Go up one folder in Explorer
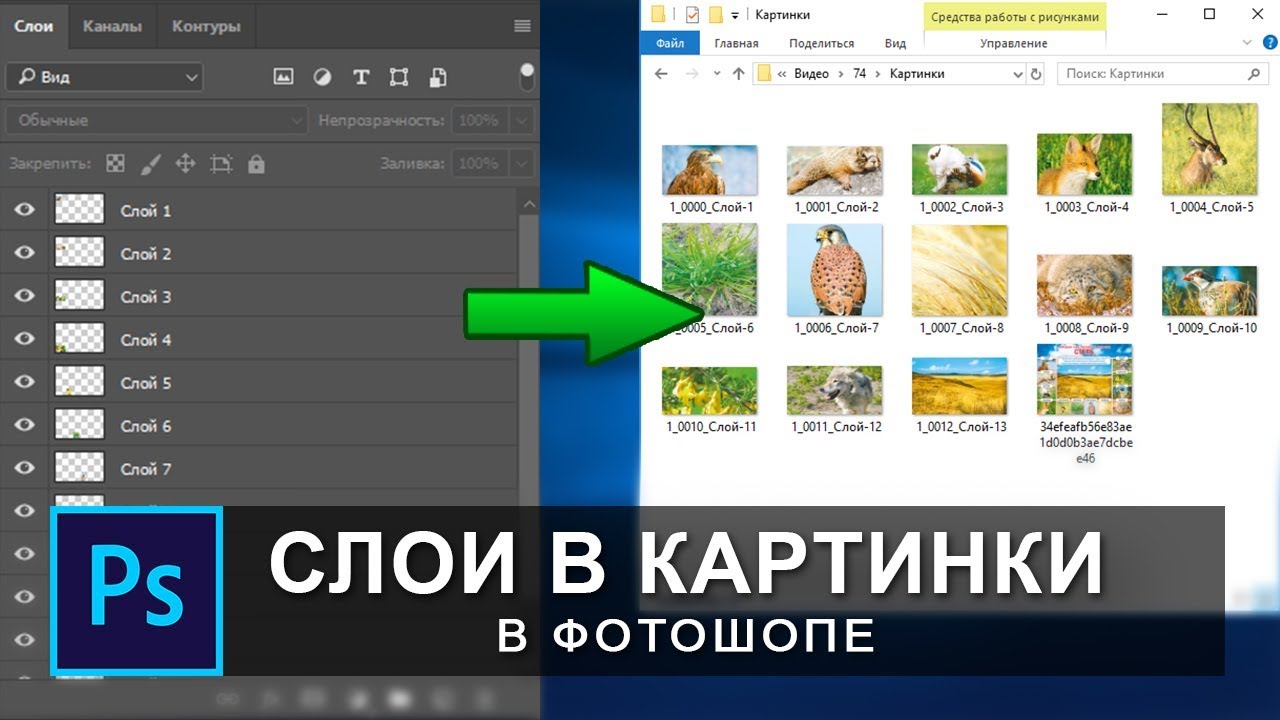 pos(739,73)
